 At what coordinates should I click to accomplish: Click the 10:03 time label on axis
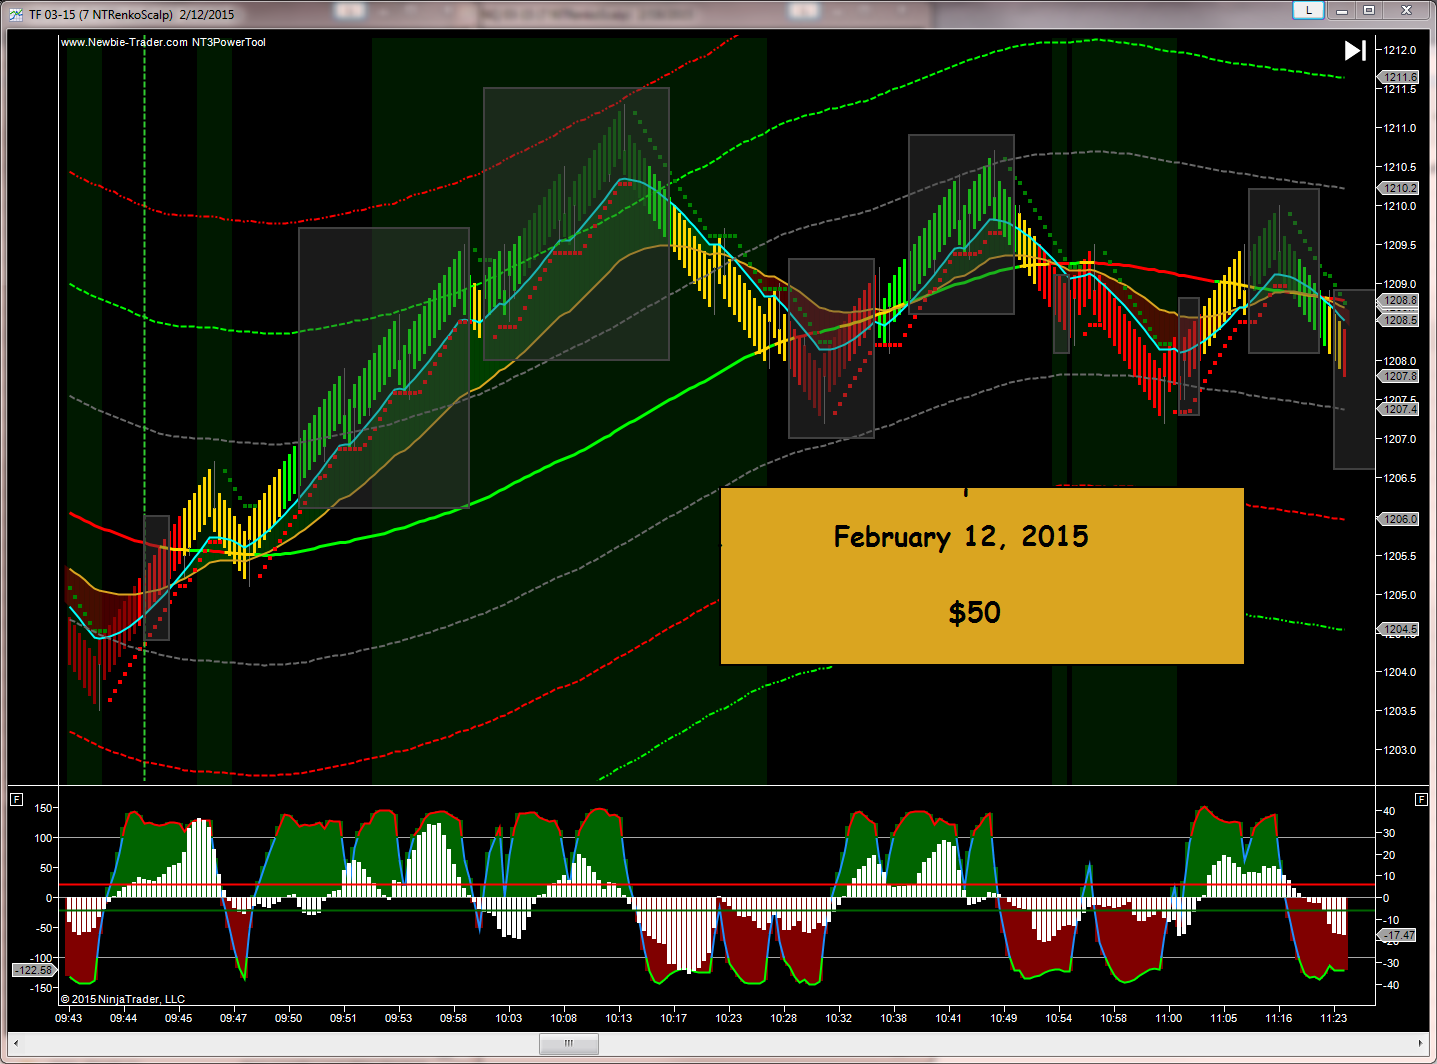pos(508,1018)
